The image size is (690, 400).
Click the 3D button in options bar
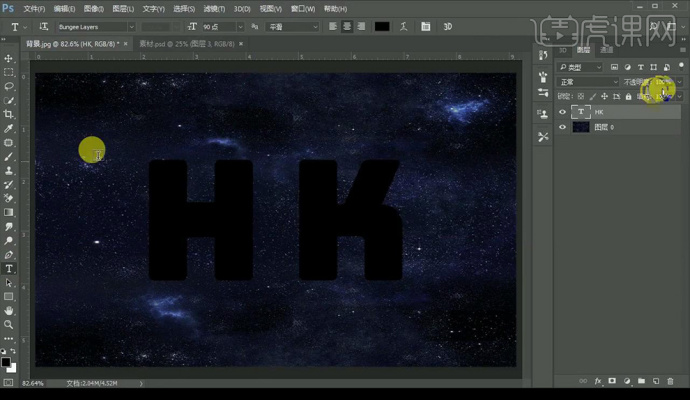point(447,26)
